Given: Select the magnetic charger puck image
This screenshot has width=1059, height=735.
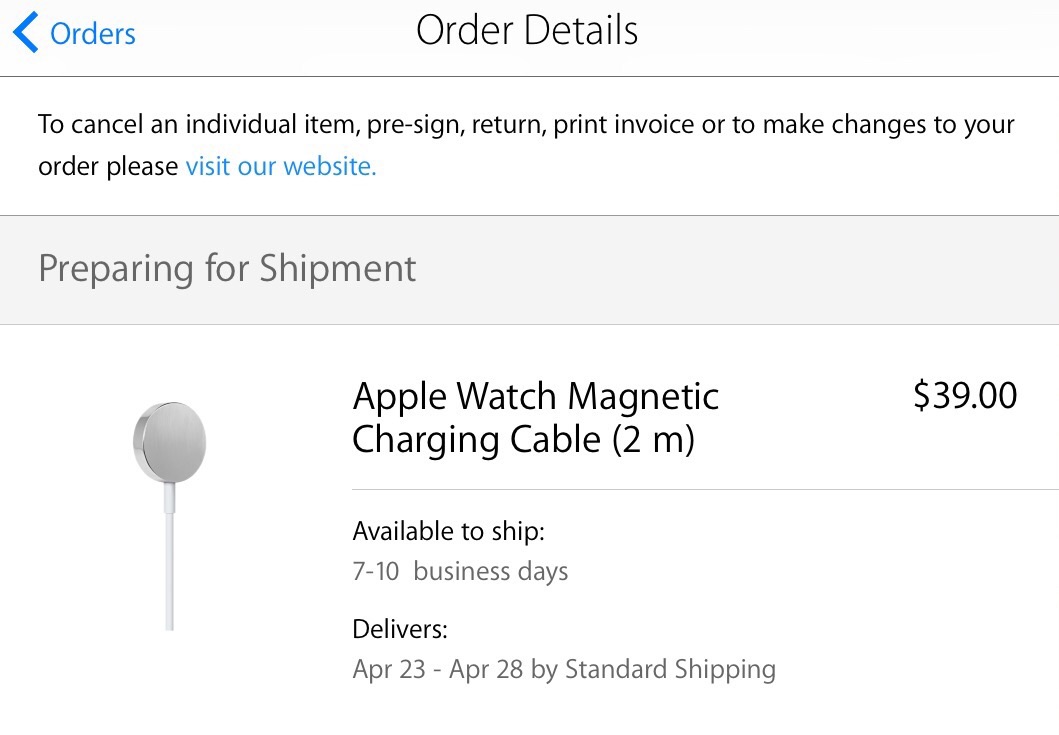Looking at the screenshot, I should (x=170, y=442).
